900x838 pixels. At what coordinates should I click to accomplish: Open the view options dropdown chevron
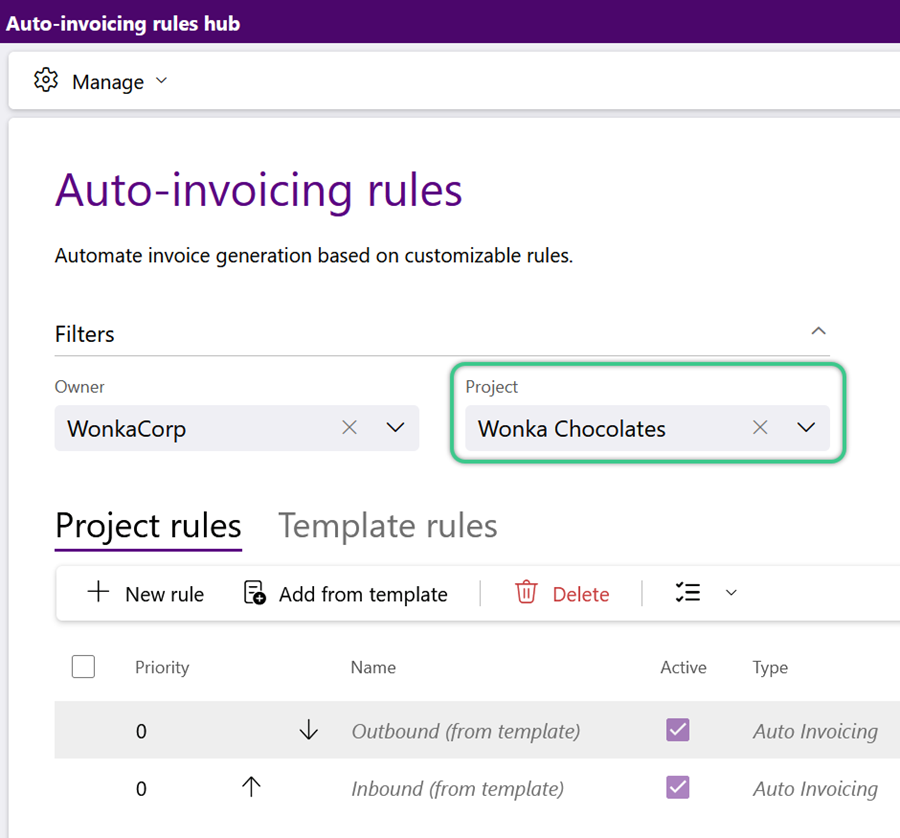coord(731,593)
